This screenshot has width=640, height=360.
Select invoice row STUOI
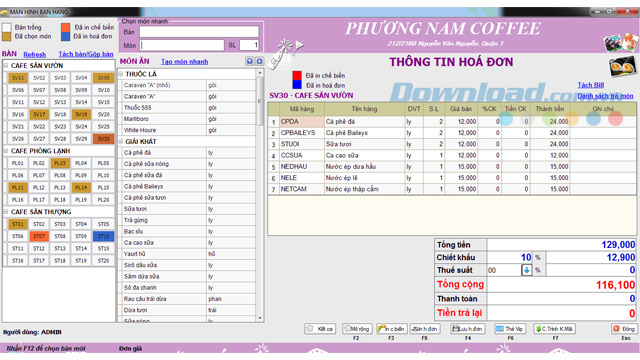[x=452, y=144]
